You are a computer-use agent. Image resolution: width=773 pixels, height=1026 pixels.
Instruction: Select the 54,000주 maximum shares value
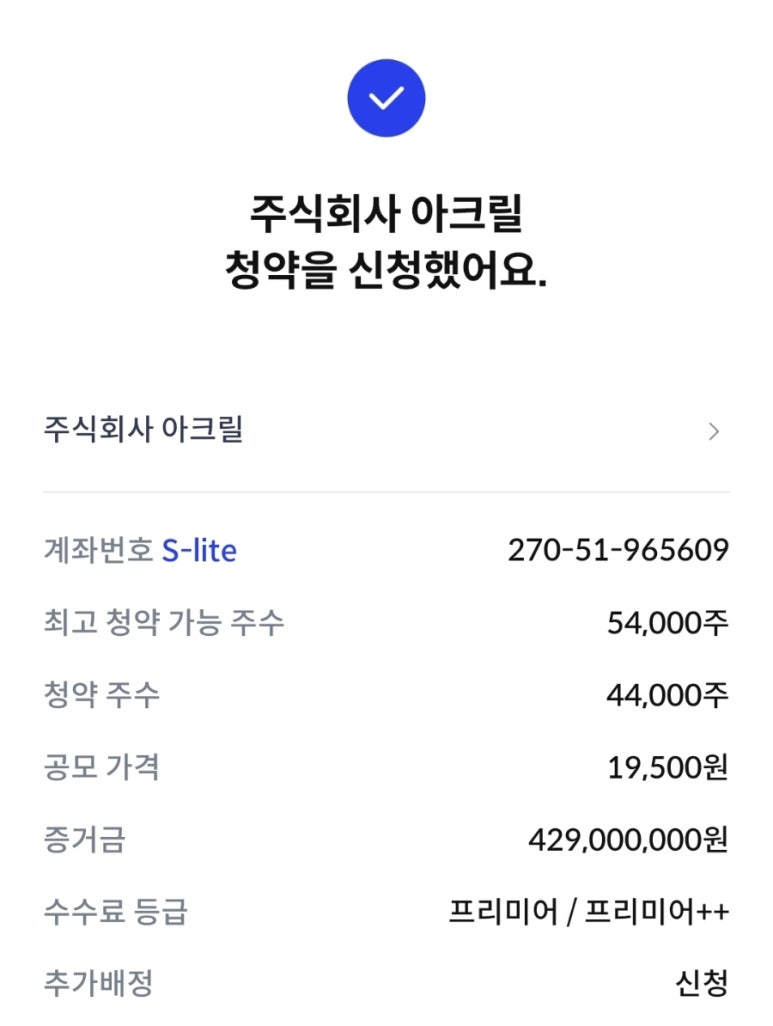[667, 623]
